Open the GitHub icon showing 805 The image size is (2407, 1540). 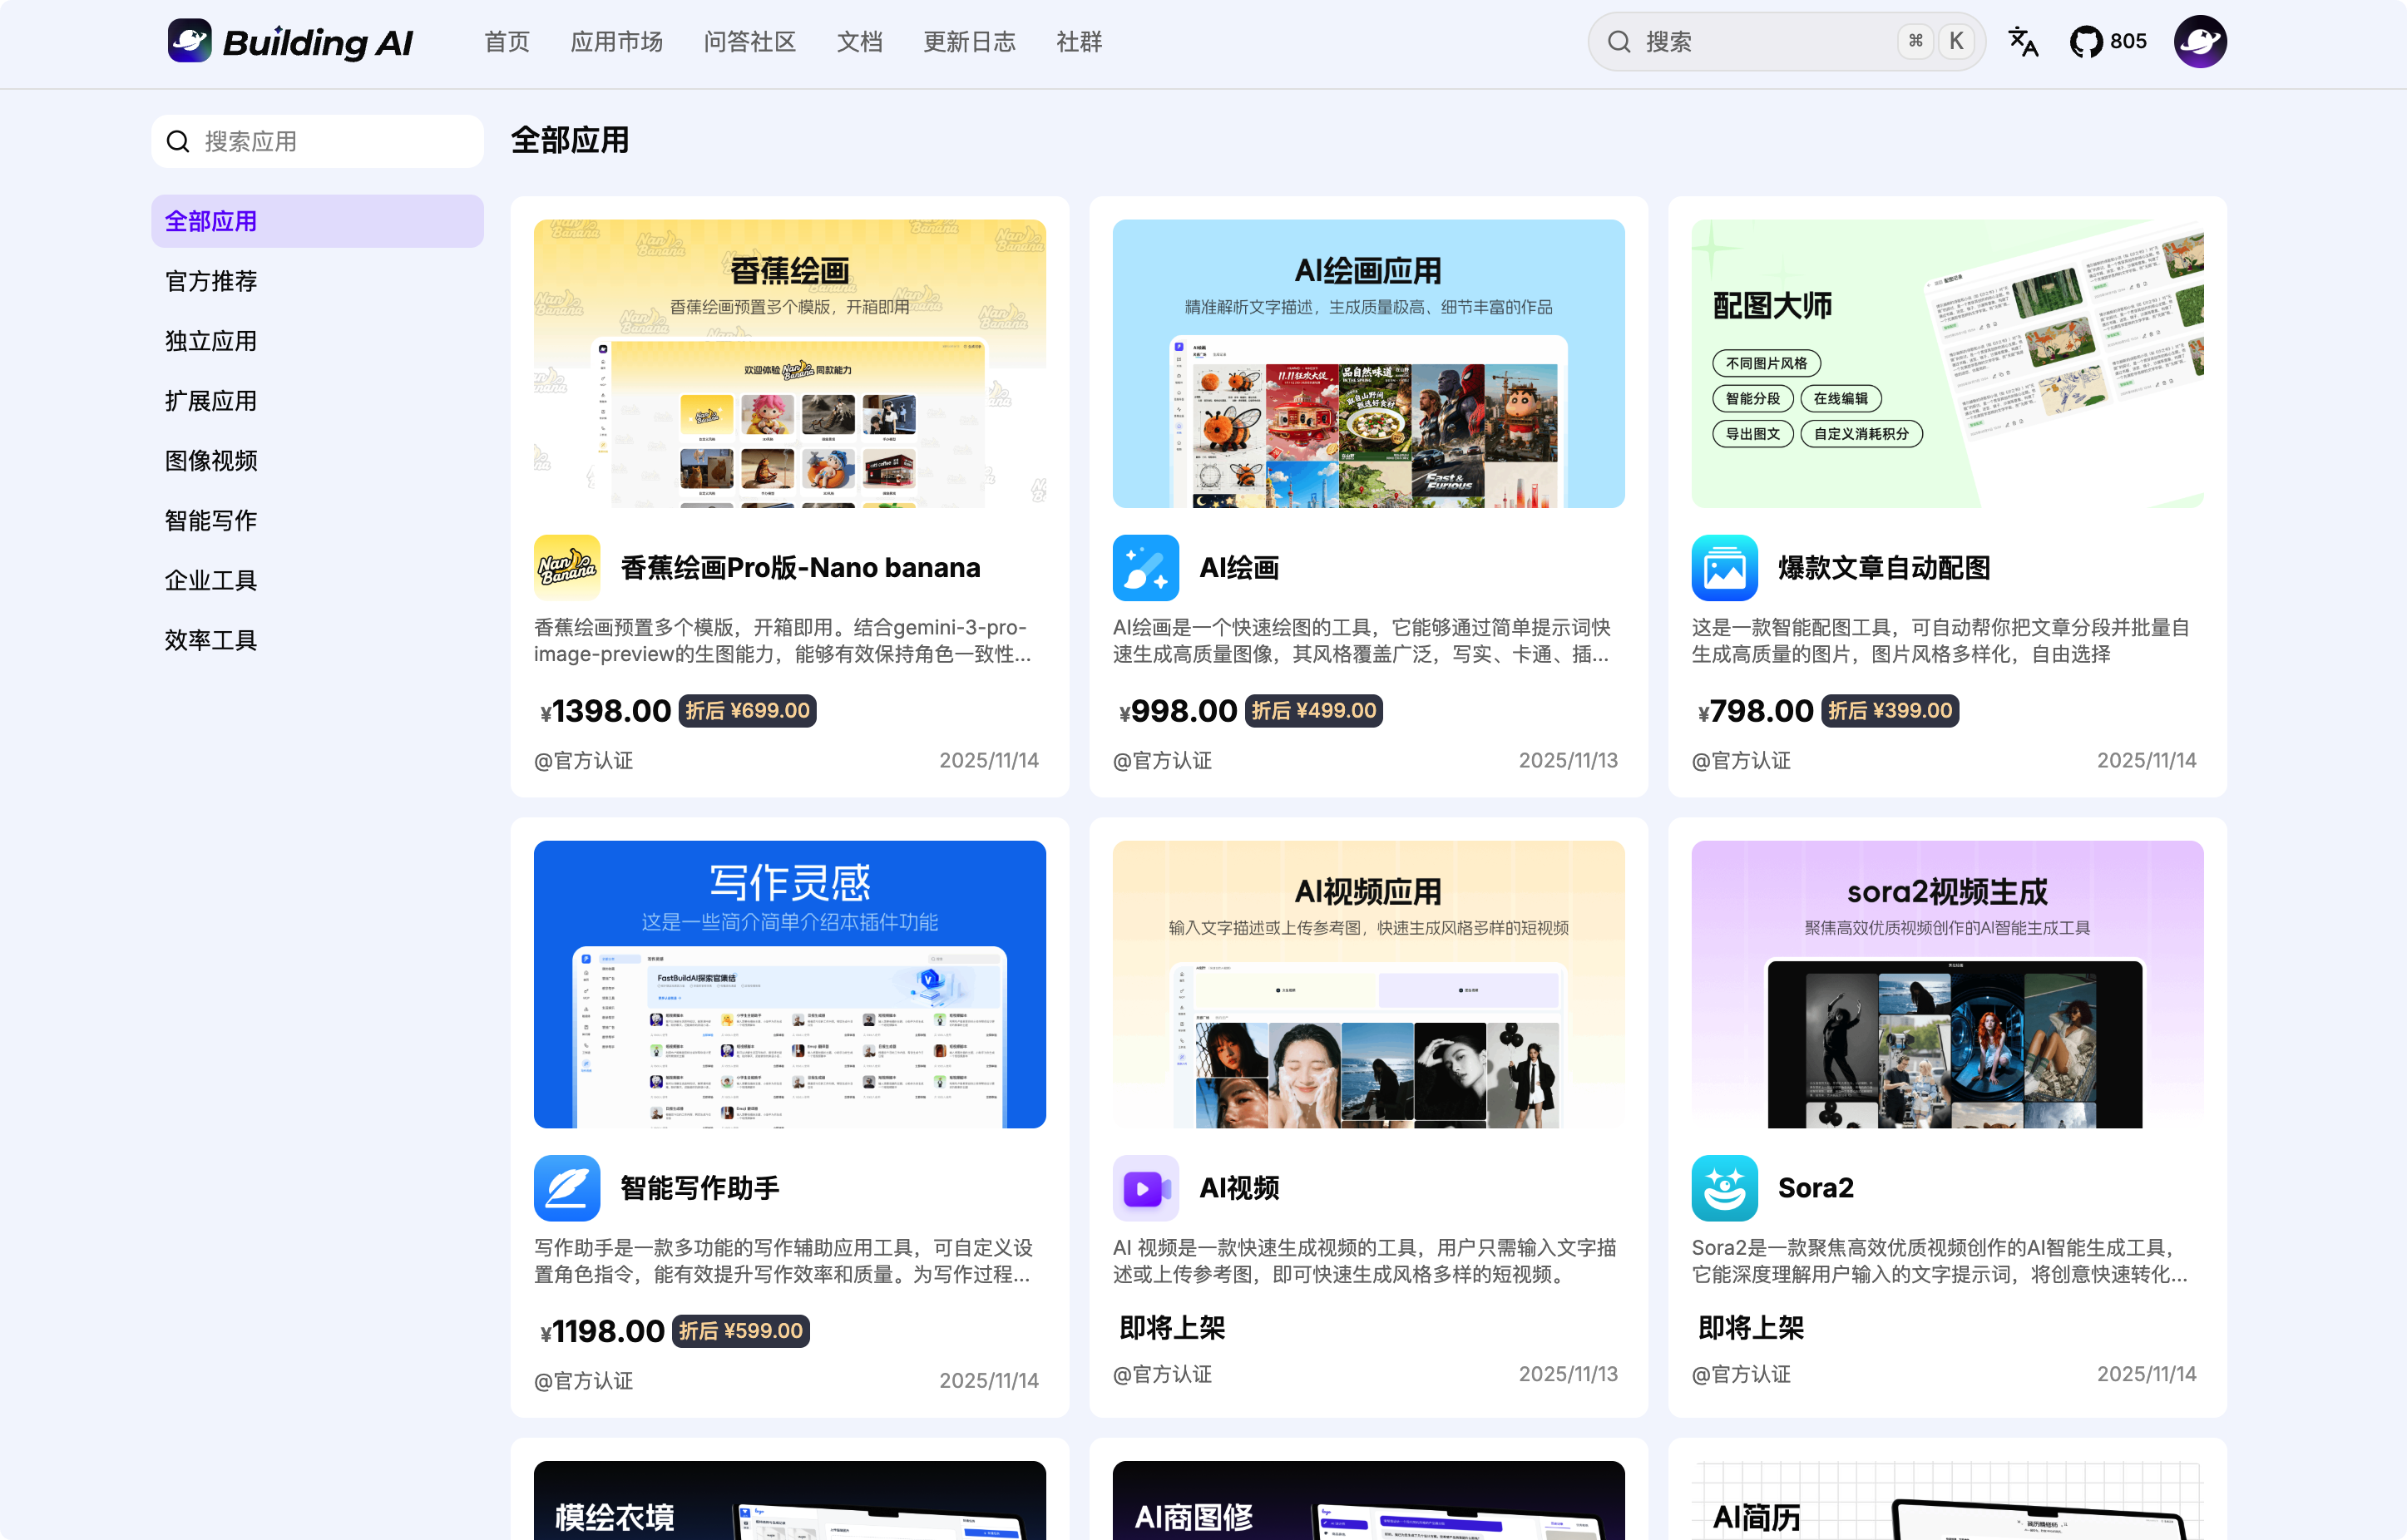(2108, 42)
